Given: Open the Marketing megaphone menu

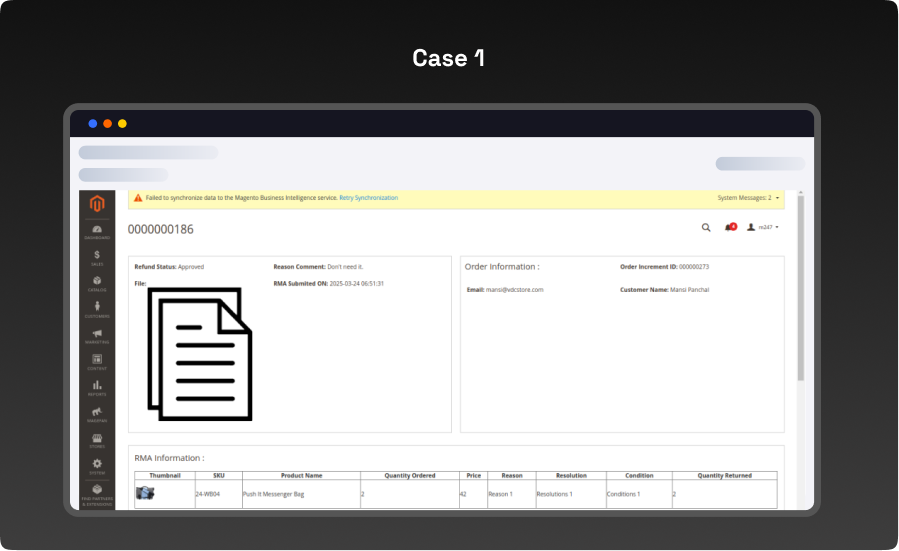Looking at the screenshot, I should 97,336.
